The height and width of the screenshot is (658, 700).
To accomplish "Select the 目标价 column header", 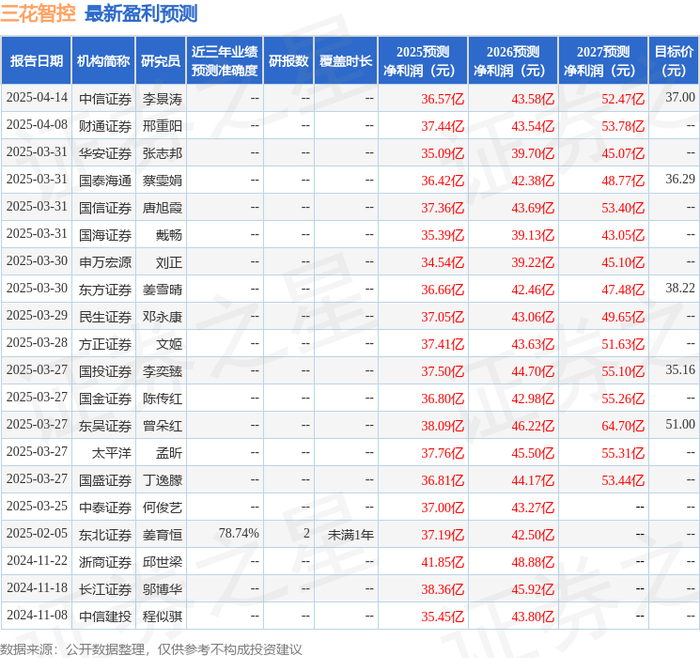I will (674, 61).
